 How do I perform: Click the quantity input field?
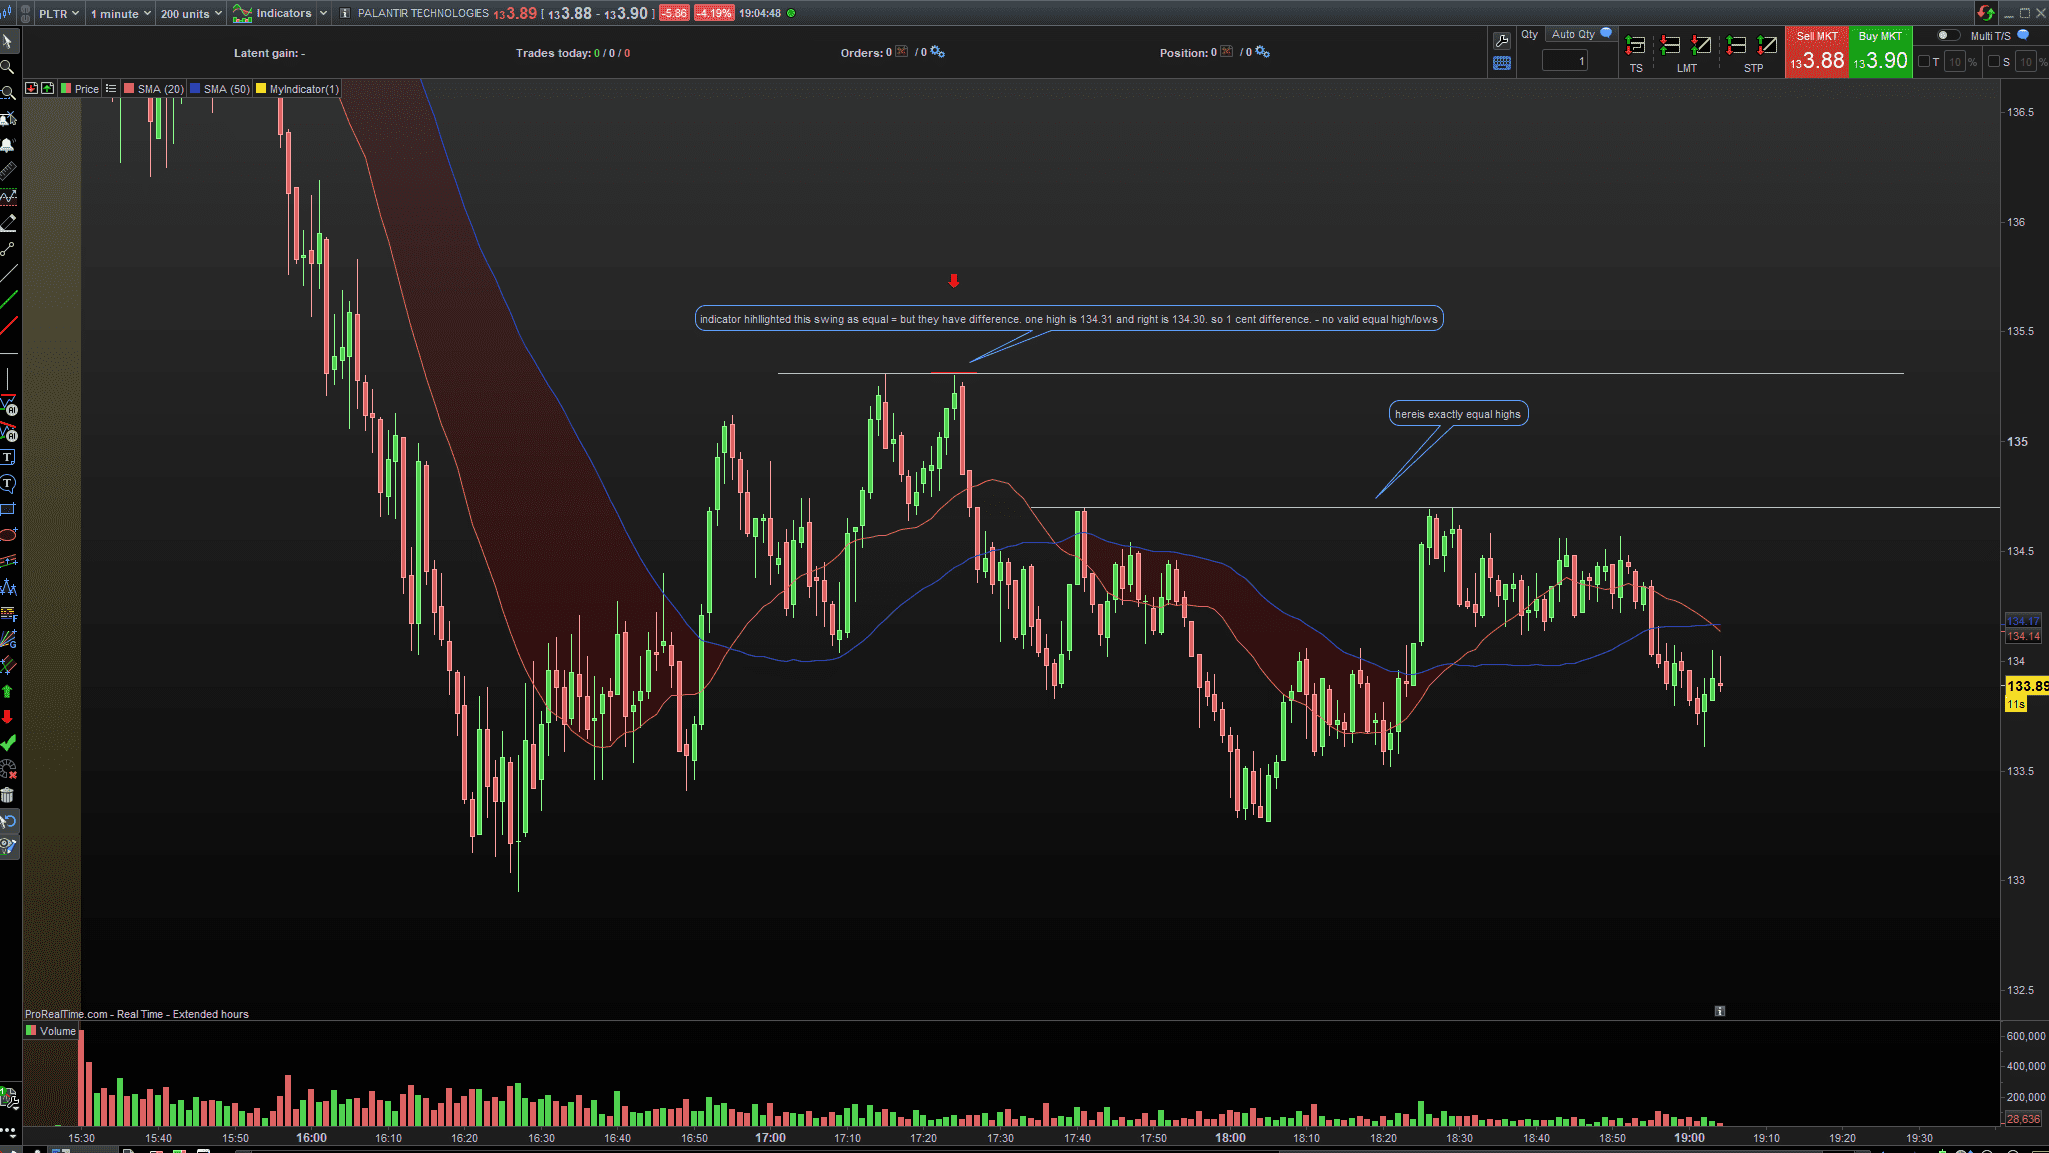click(1564, 61)
